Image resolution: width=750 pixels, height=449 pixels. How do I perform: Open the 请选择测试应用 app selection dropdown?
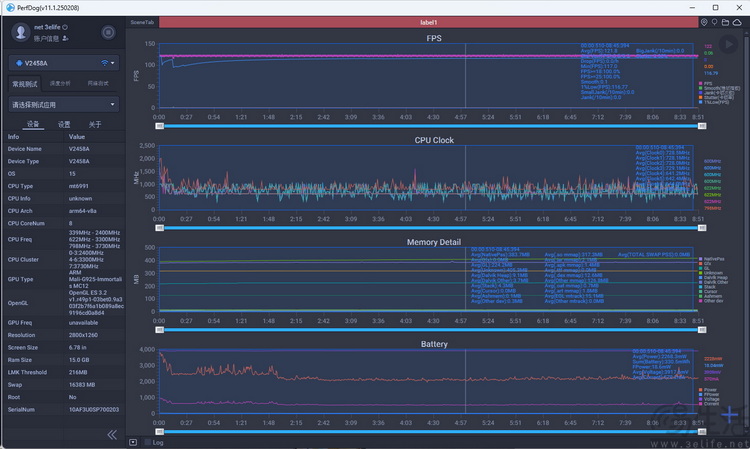pyautogui.click(x=64, y=104)
